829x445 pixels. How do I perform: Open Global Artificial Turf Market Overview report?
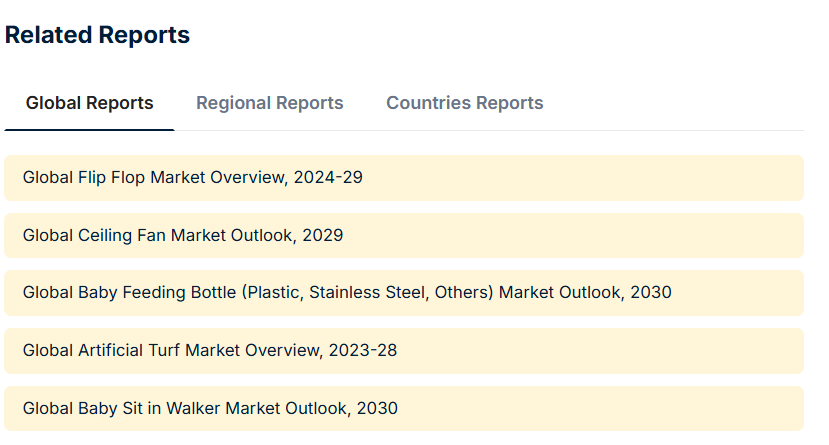point(210,350)
